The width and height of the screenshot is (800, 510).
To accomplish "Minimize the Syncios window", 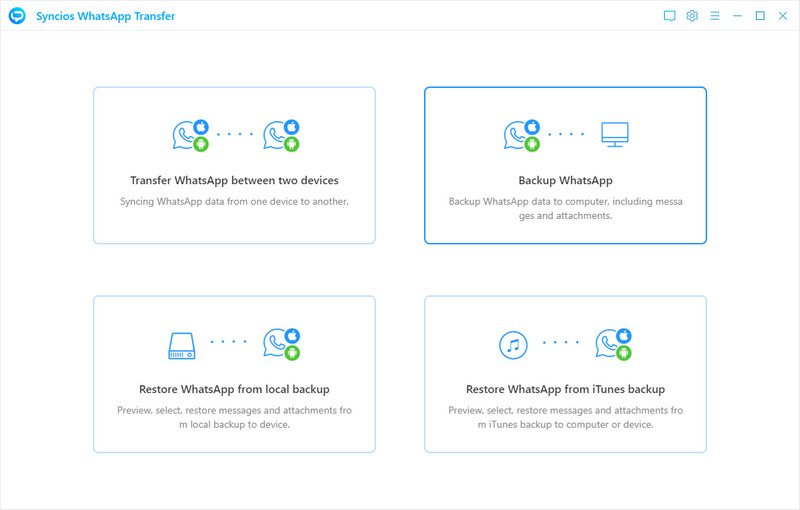I will pos(737,16).
